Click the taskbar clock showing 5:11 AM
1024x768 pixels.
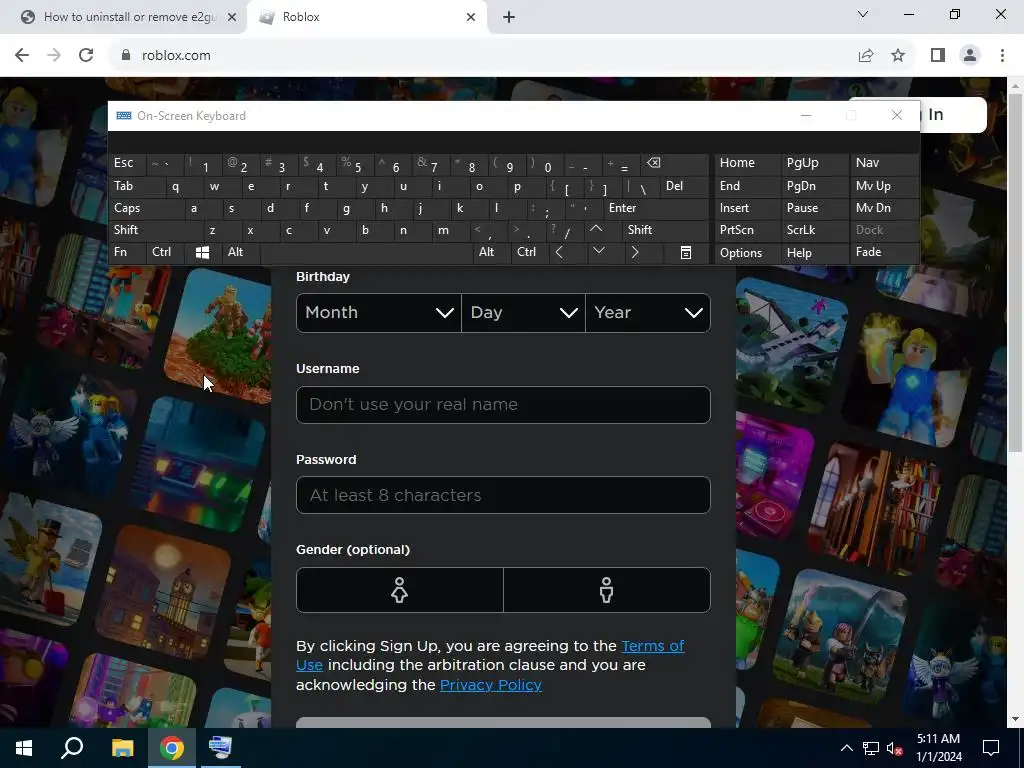(x=938, y=748)
